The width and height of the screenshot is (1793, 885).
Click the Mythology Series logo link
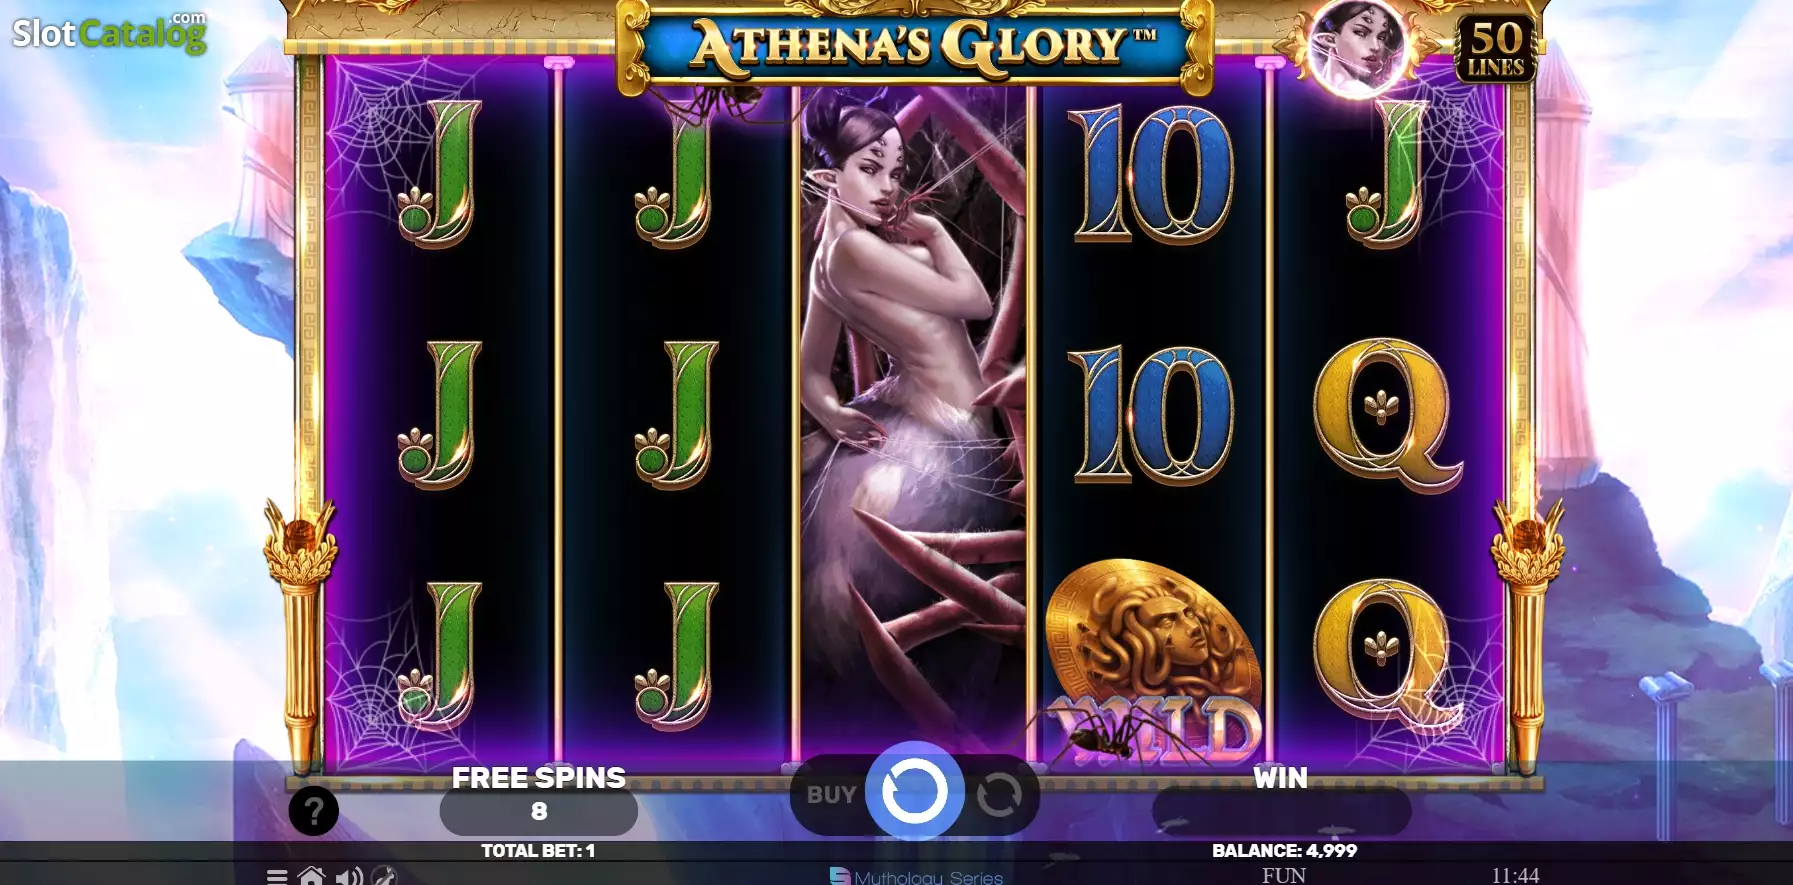(x=917, y=877)
